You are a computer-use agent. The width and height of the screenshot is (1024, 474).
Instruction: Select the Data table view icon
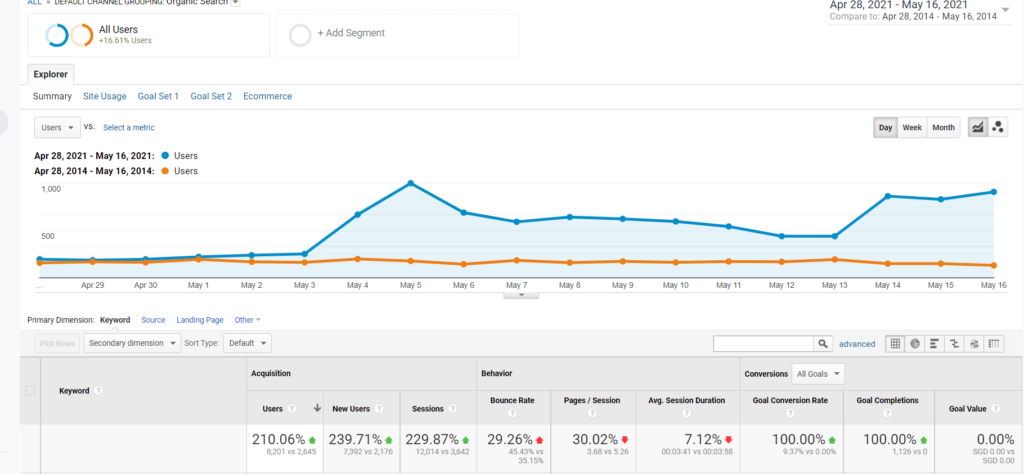[x=895, y=343]
